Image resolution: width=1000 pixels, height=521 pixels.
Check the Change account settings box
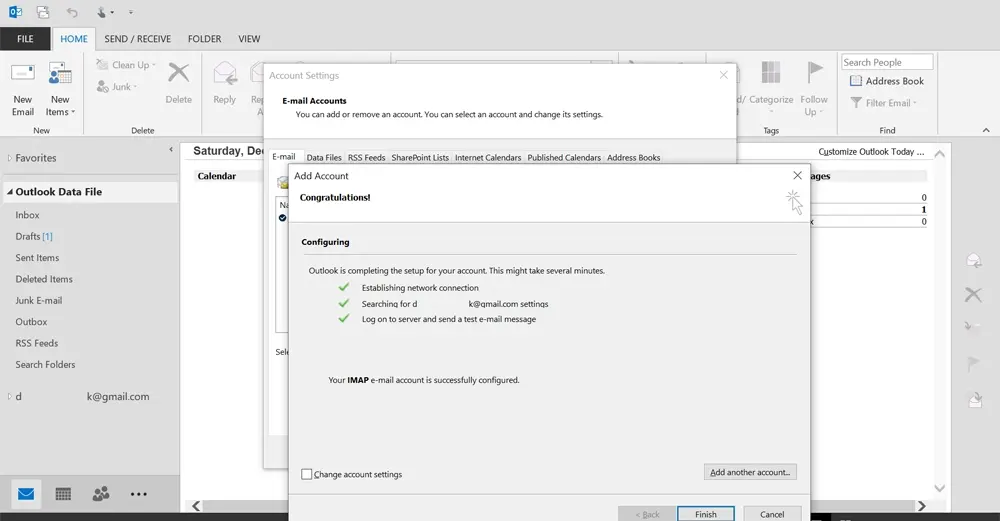pyautogui.click(x=307, y=474)
